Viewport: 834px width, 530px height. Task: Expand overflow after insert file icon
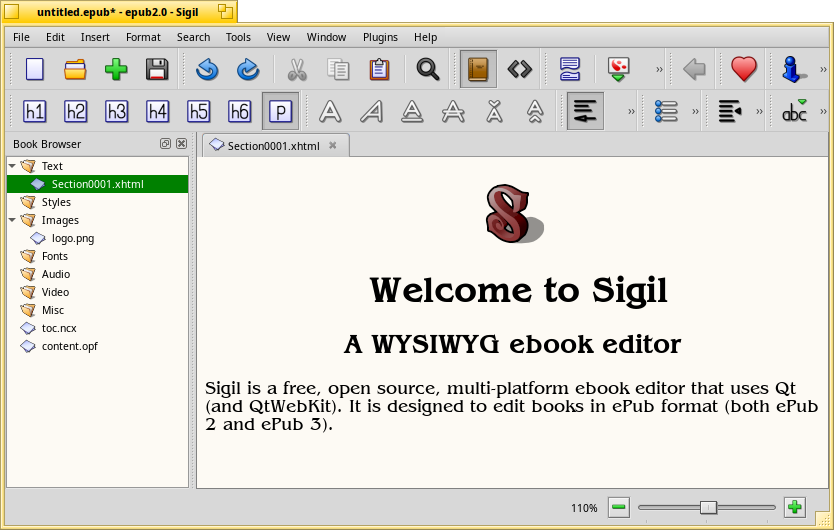point(659,69)
